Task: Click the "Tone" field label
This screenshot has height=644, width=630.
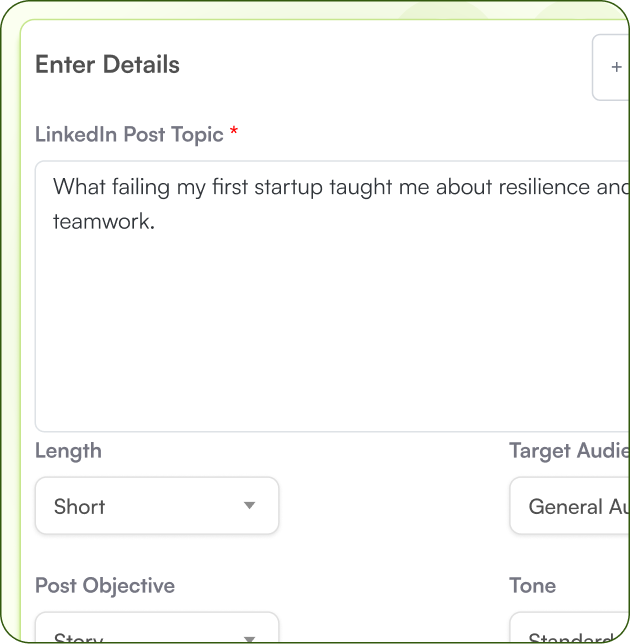Action: (x=532, y=586)
